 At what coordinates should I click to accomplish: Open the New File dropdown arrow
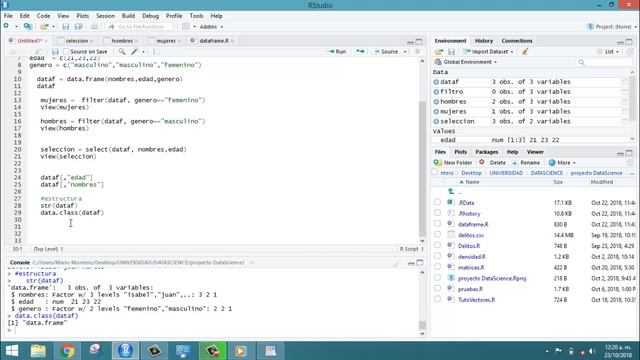(x=16, y=27)
